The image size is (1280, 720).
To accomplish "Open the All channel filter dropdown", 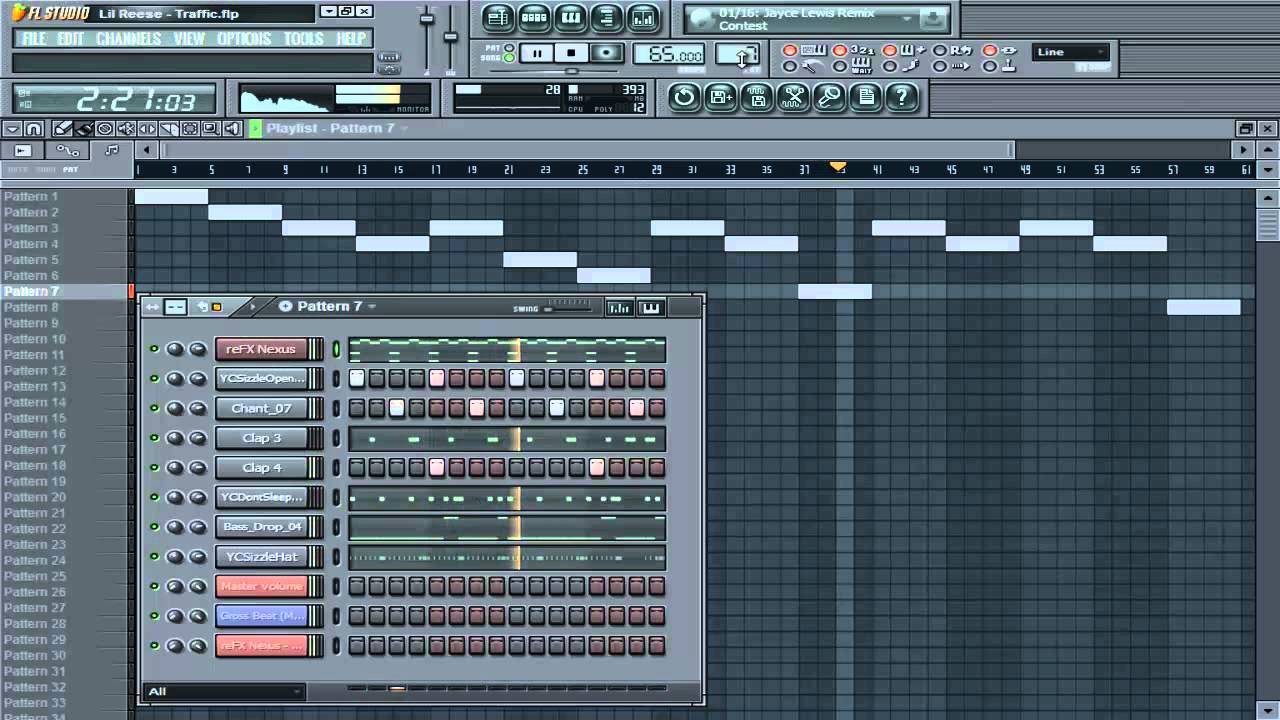I will (x=224, y=691).
